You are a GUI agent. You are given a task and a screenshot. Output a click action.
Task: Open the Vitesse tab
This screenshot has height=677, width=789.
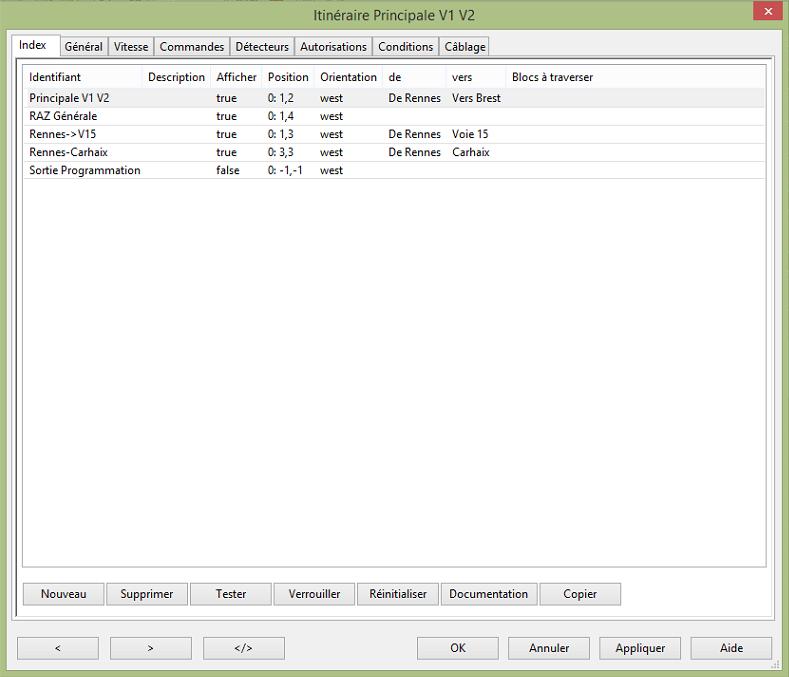pos(131,47)
